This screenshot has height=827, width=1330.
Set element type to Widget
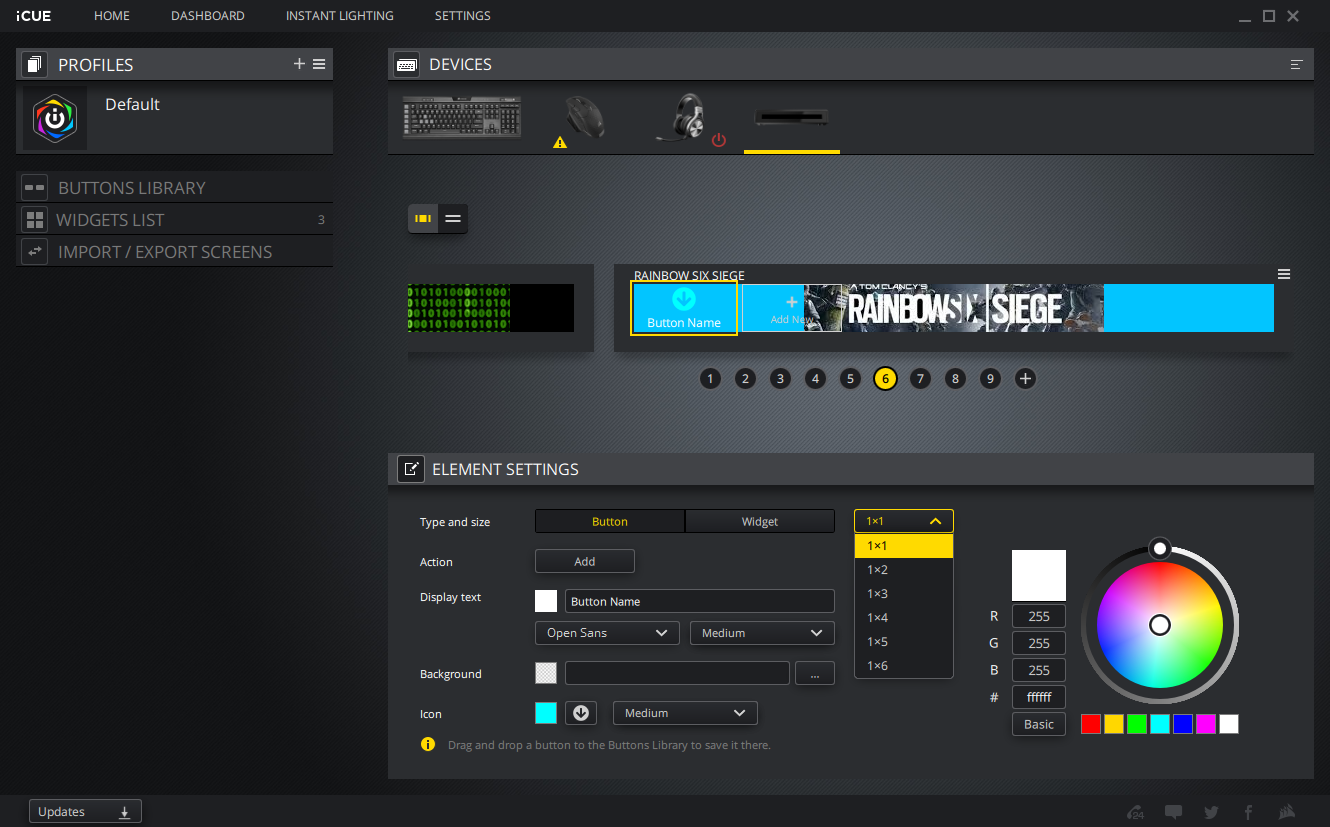760,521
